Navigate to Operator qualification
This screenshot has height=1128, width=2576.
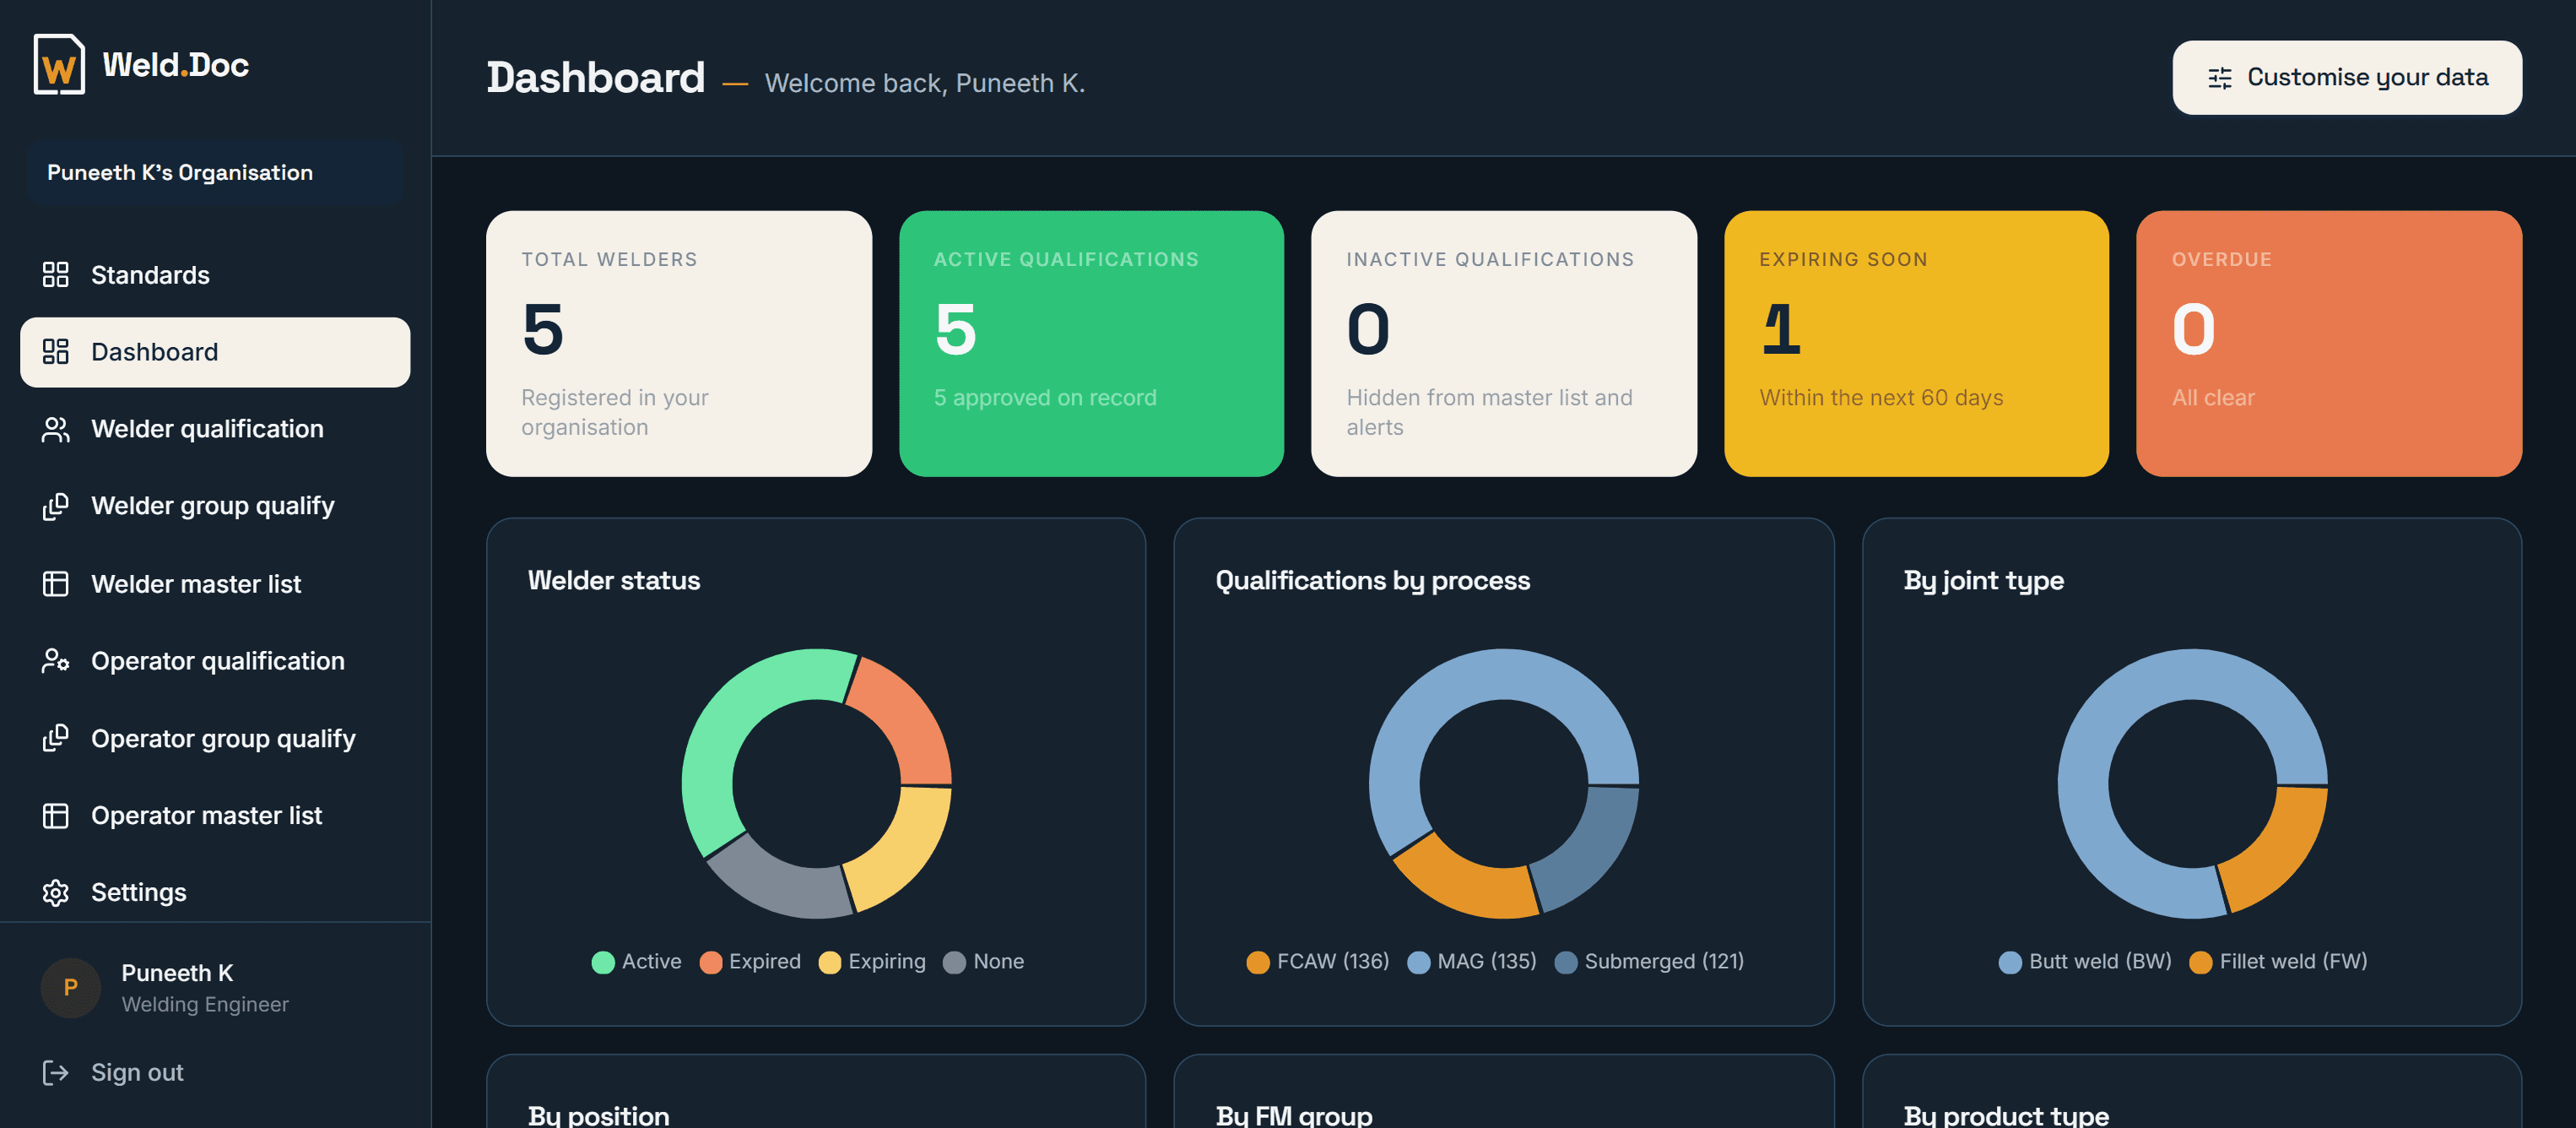point(215,661)
